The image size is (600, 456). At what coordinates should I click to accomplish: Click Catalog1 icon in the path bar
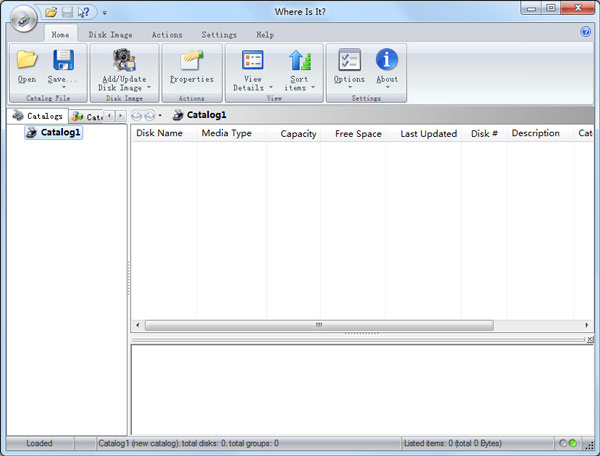[178, 115]
